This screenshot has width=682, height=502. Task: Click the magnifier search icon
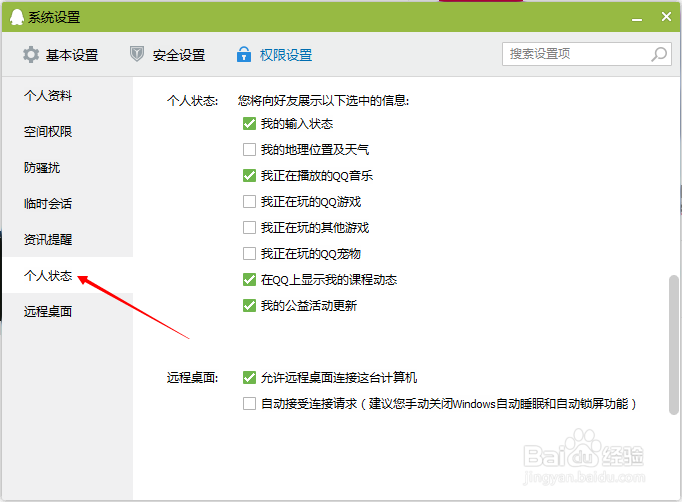pyautogui.click(x=659, y=54)
